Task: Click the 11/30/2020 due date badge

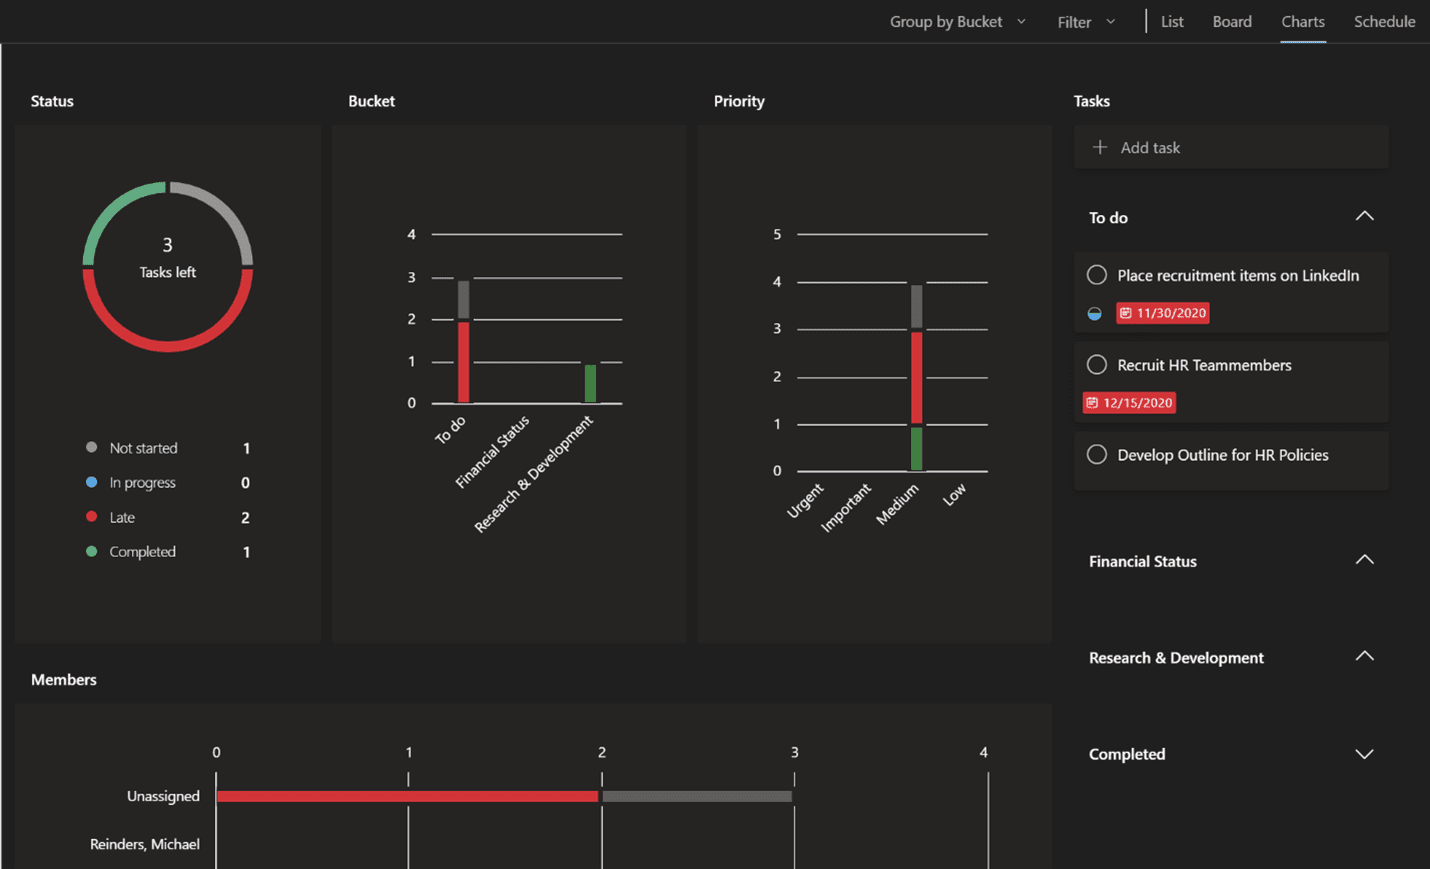Action: tap(1163, 313)
